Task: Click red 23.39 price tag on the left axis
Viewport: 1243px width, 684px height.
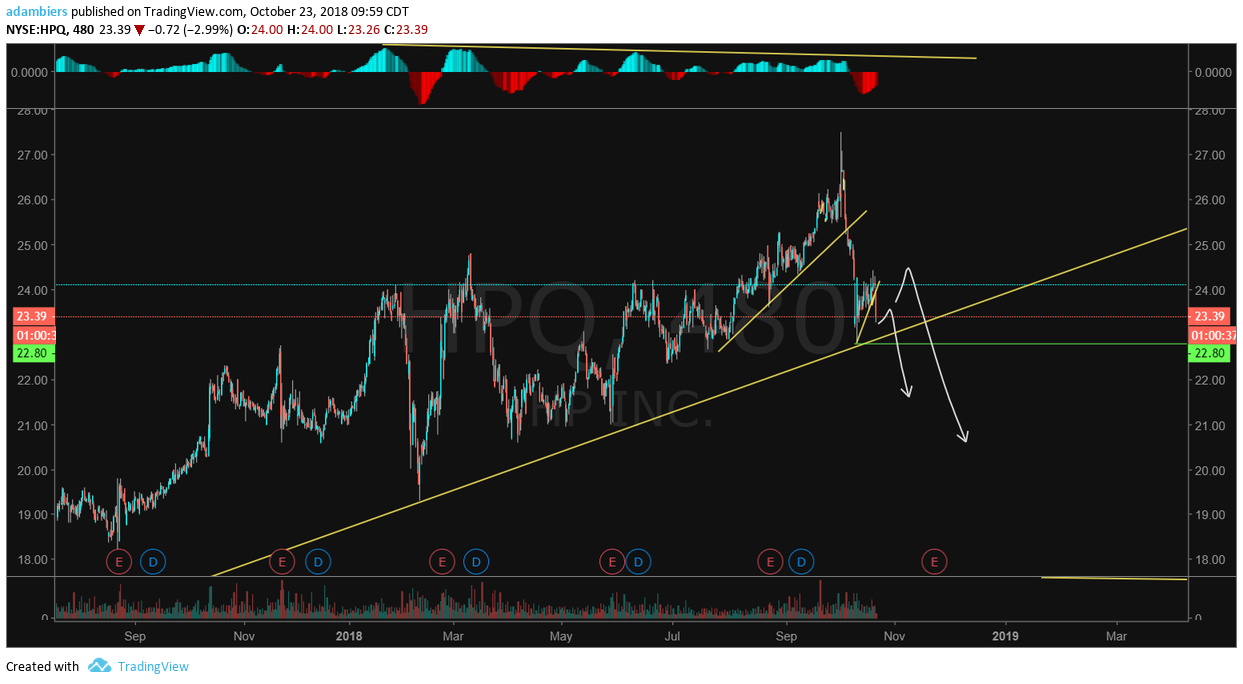Action: 34,316
